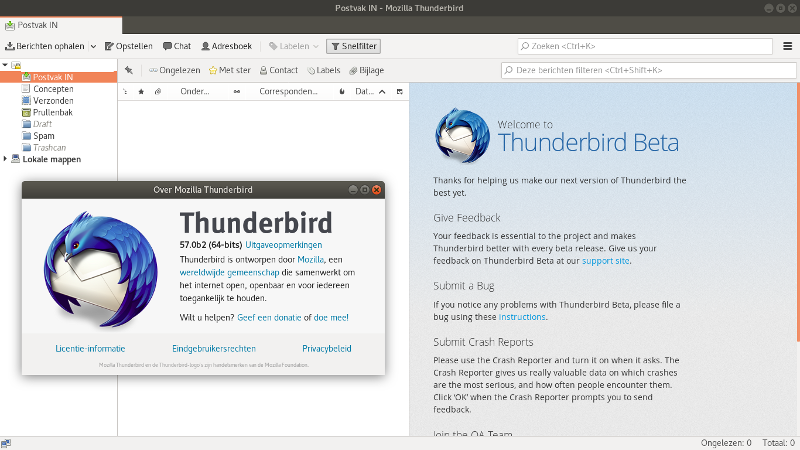
Task: Click the 'Totaal: 0' status text
Action: coord(779,443)
